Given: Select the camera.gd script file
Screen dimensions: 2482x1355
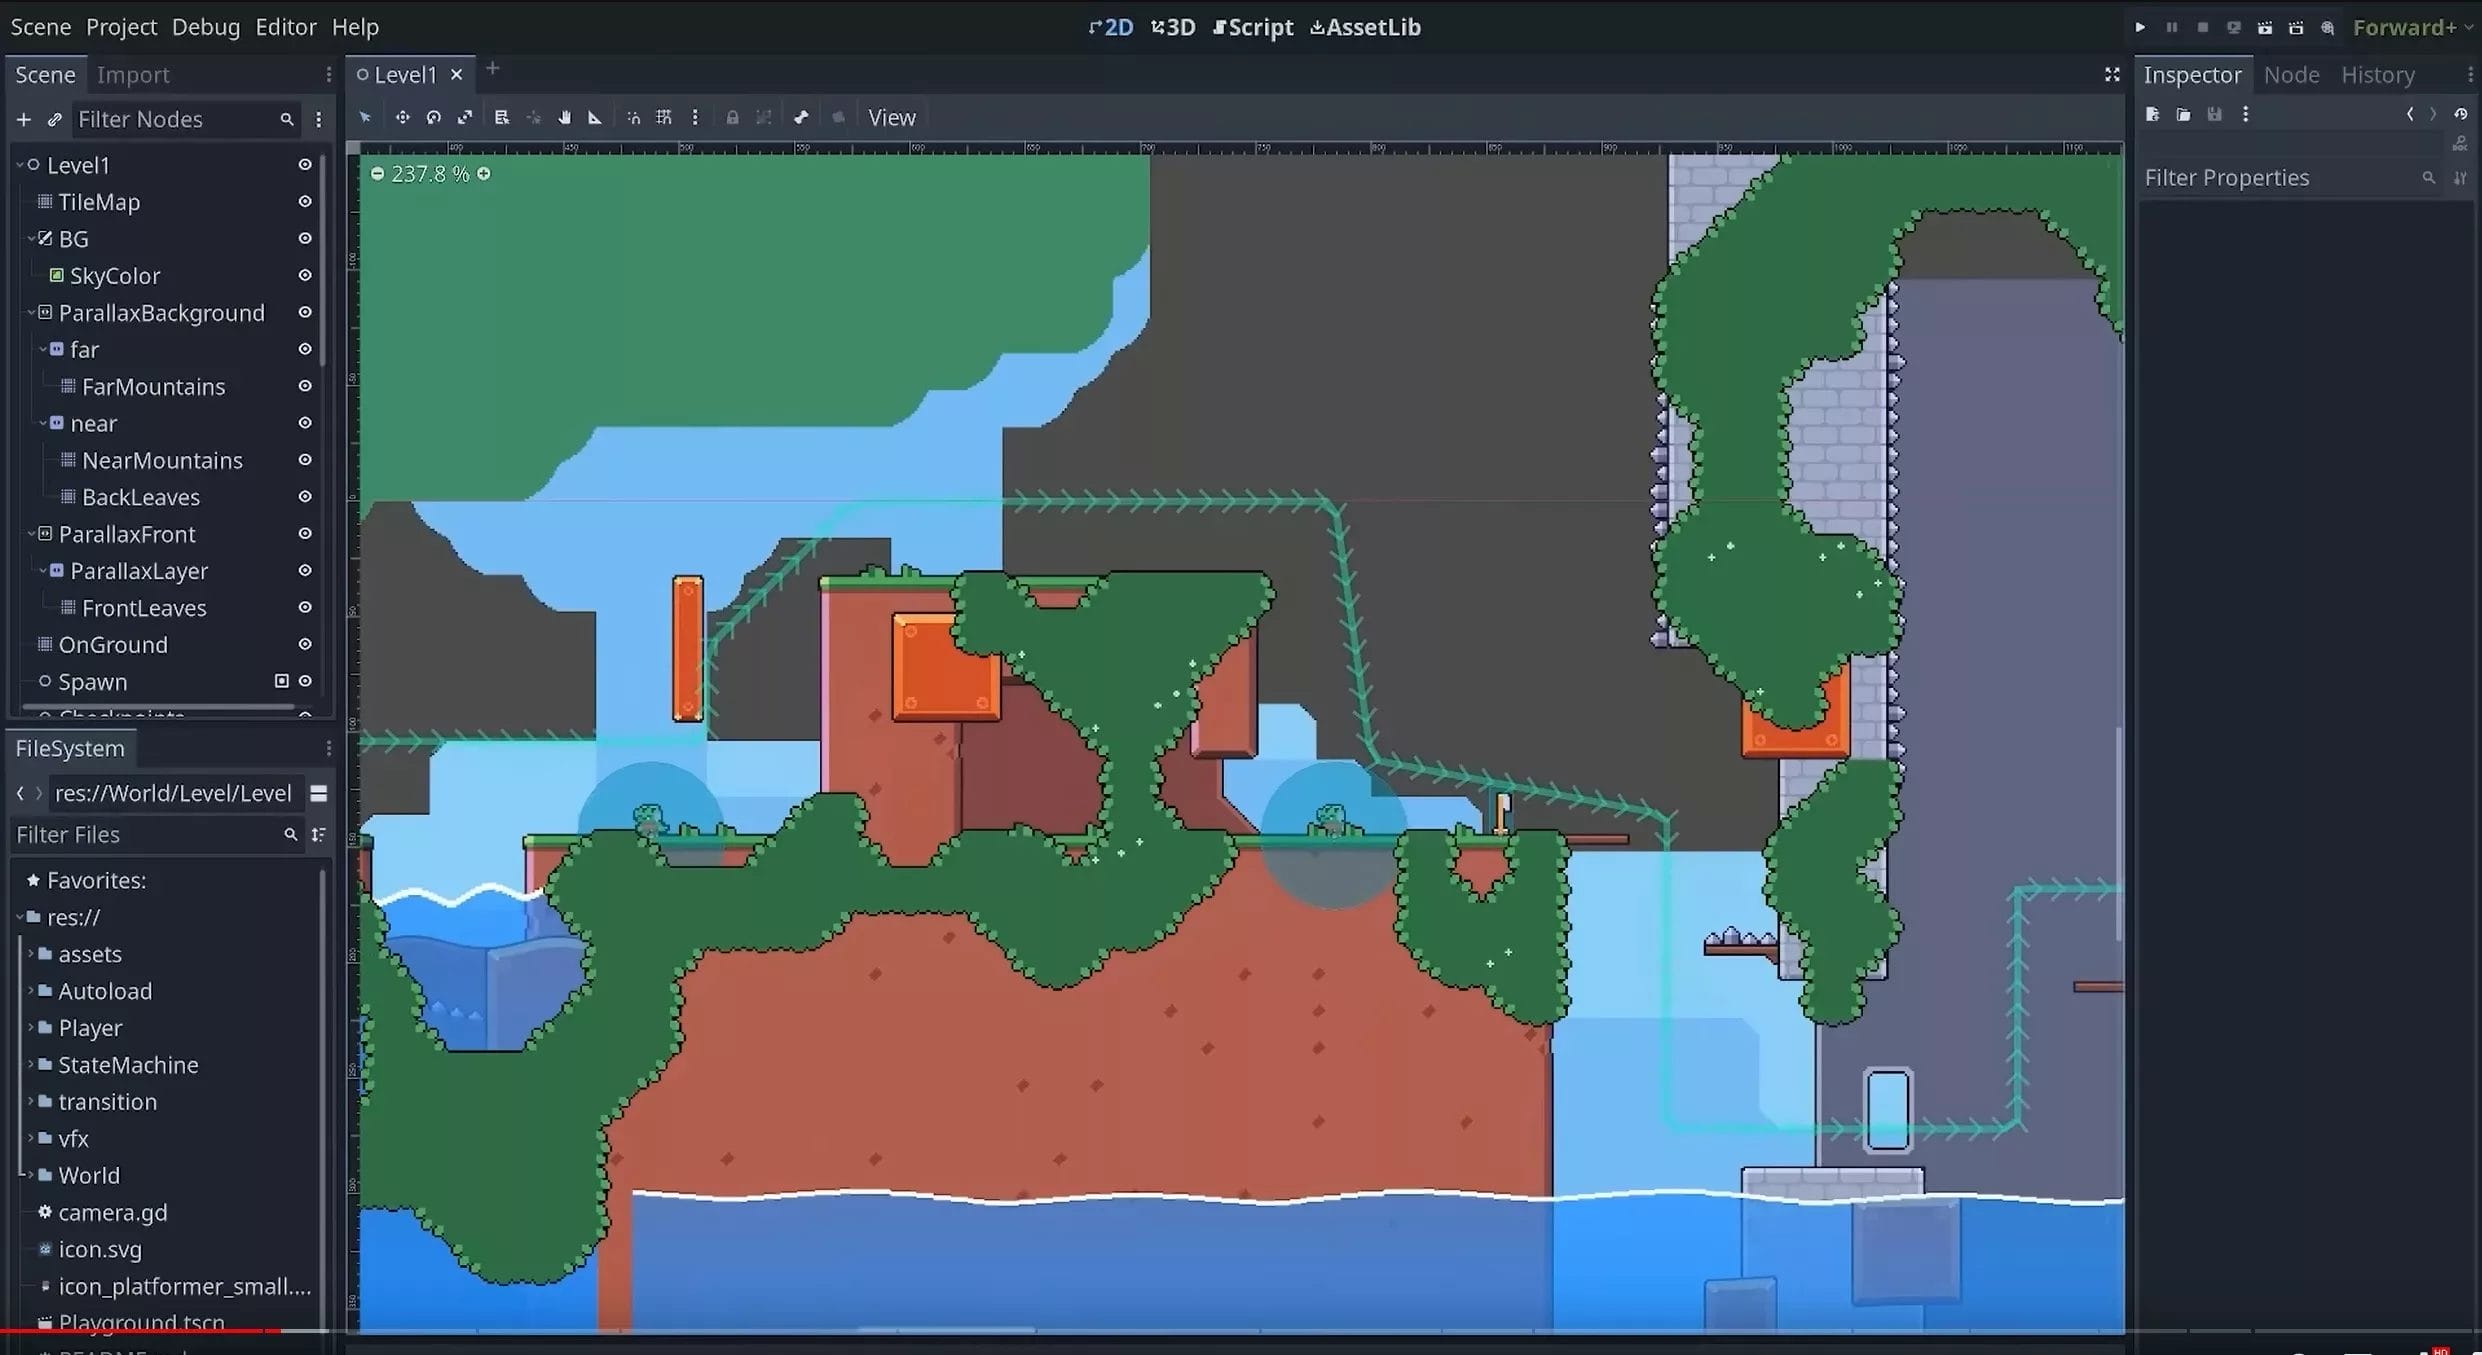Looking at the screenshot, I should pos(112,1212).
